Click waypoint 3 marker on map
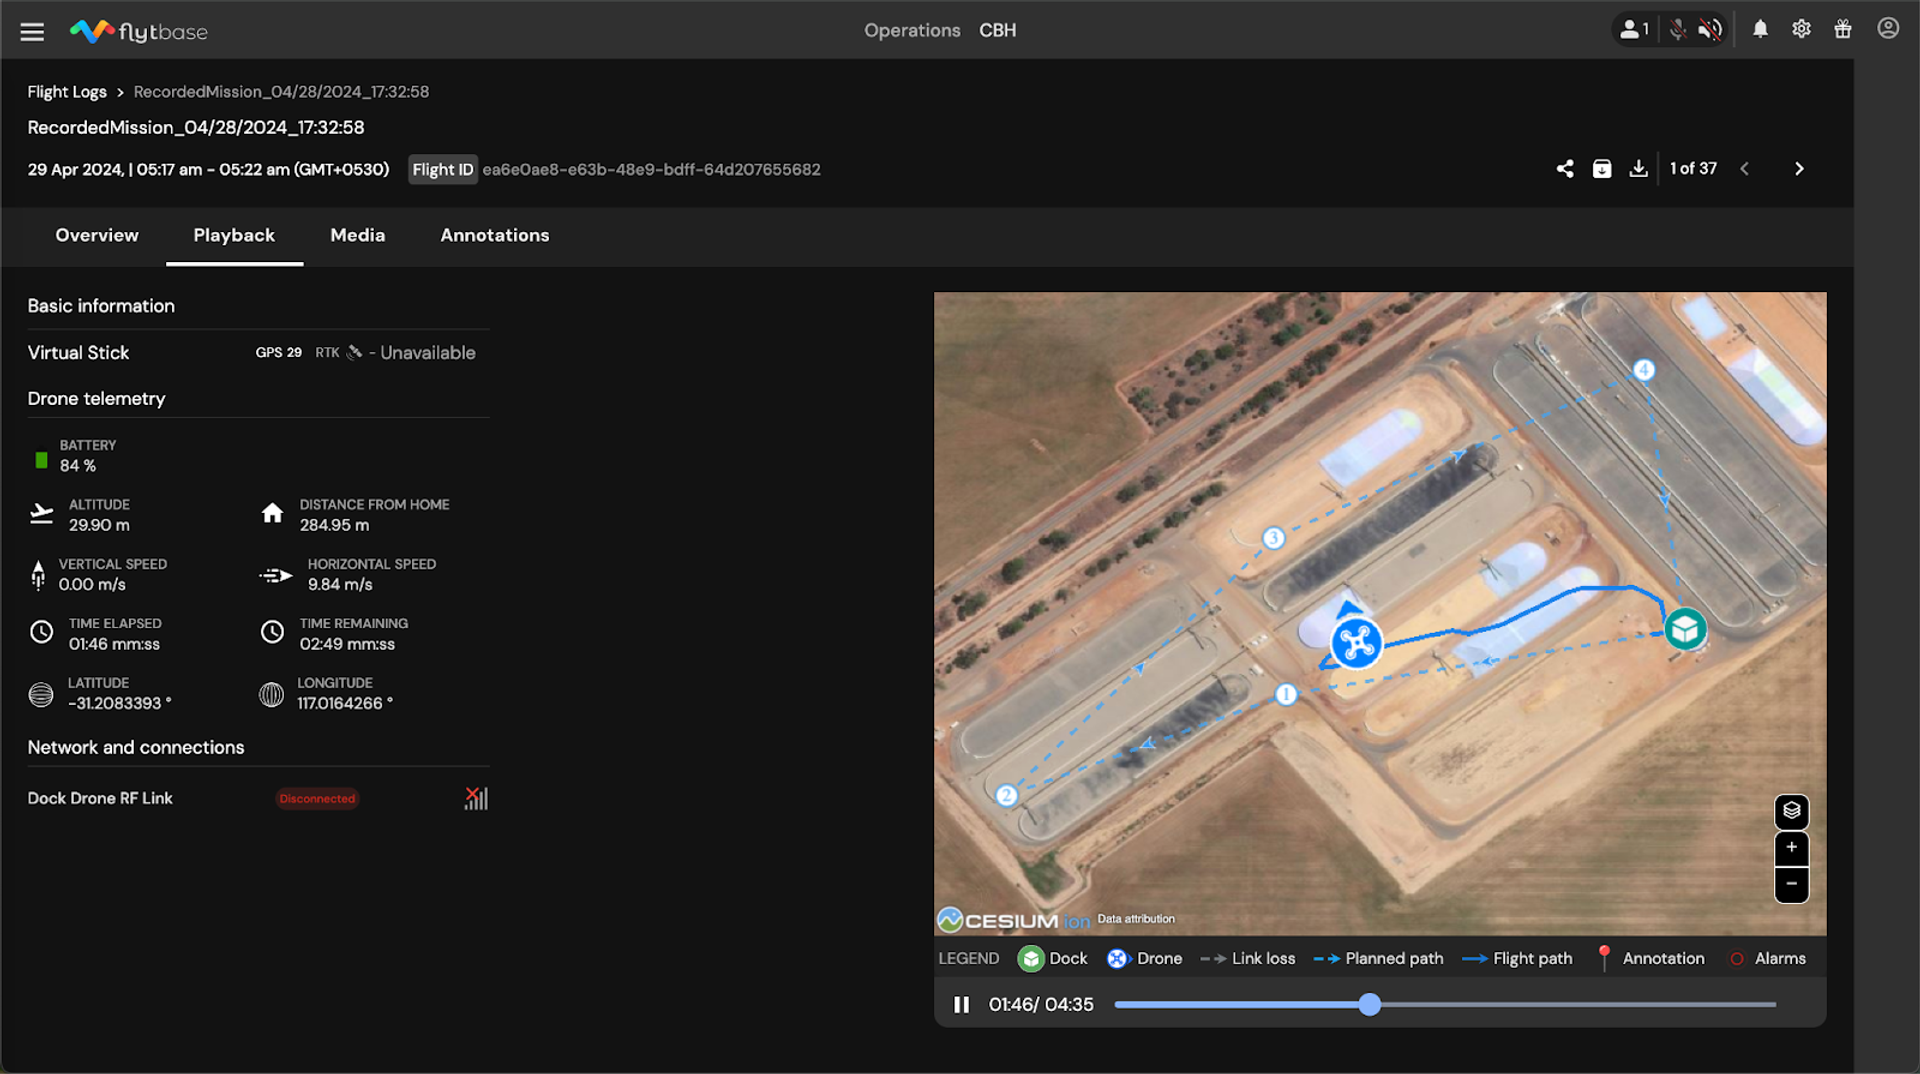The height and width of the screenshot is (1074, 1920). [x=1272, y=538]
